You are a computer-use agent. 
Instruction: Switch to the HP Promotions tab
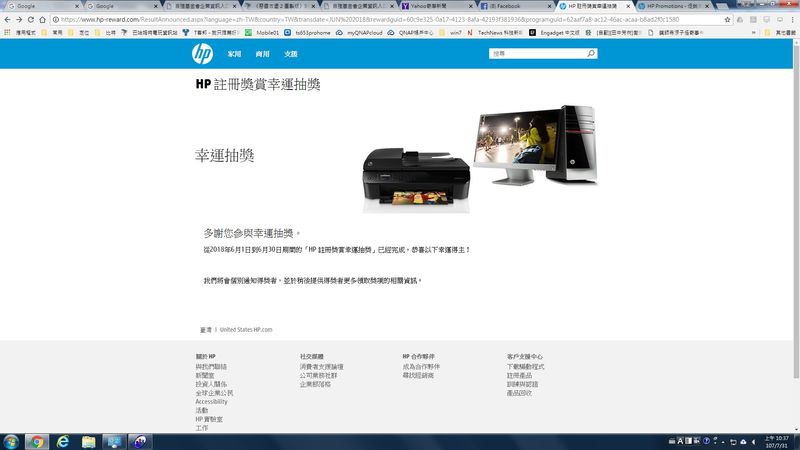pos(673,6)
